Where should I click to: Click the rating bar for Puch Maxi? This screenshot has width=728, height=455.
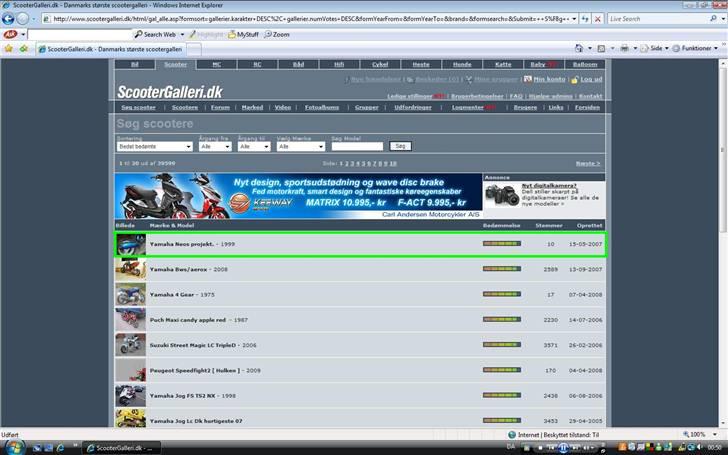[x=501, y=319]
